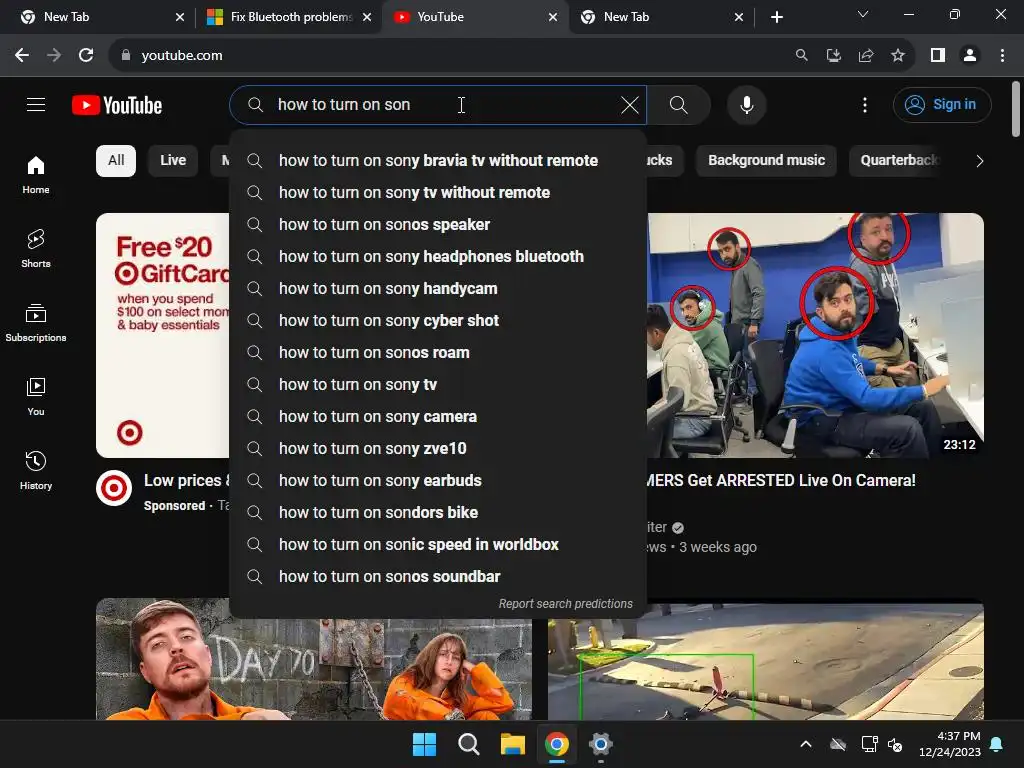Open the notifications bell in tray
The image size is (1024, 768).
click(997, 744)
